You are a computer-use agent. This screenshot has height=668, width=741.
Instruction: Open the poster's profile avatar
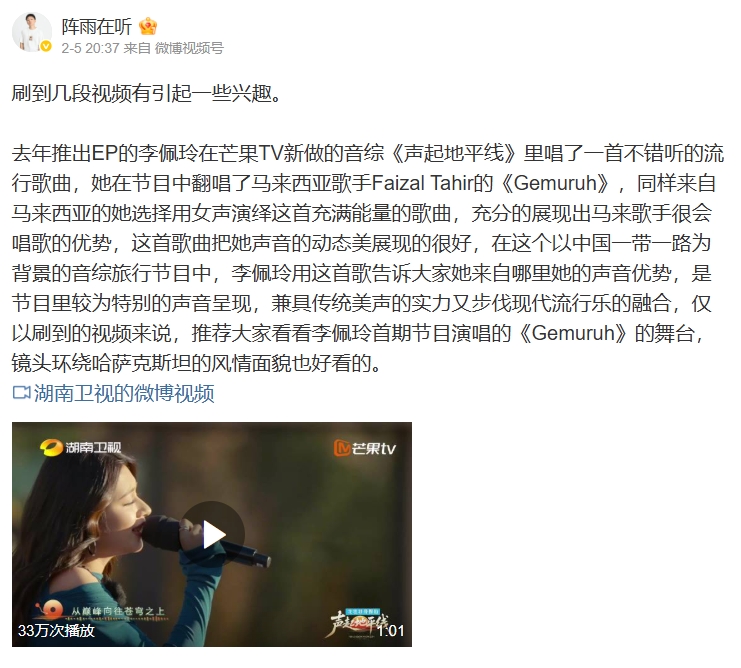(x=32, y=32)
